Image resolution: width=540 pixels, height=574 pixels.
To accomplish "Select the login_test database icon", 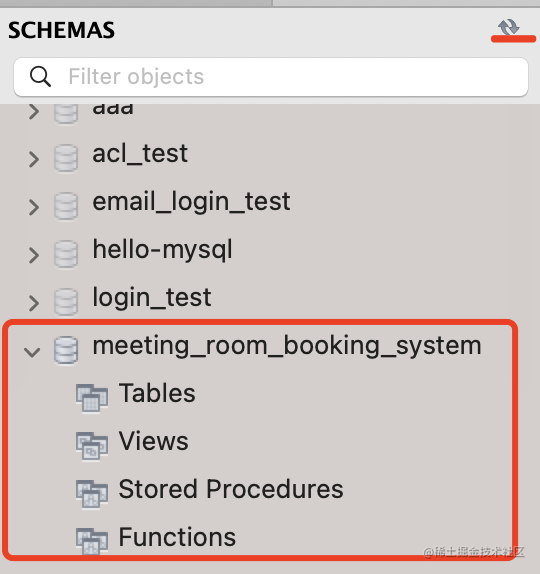I will (66, 302).
